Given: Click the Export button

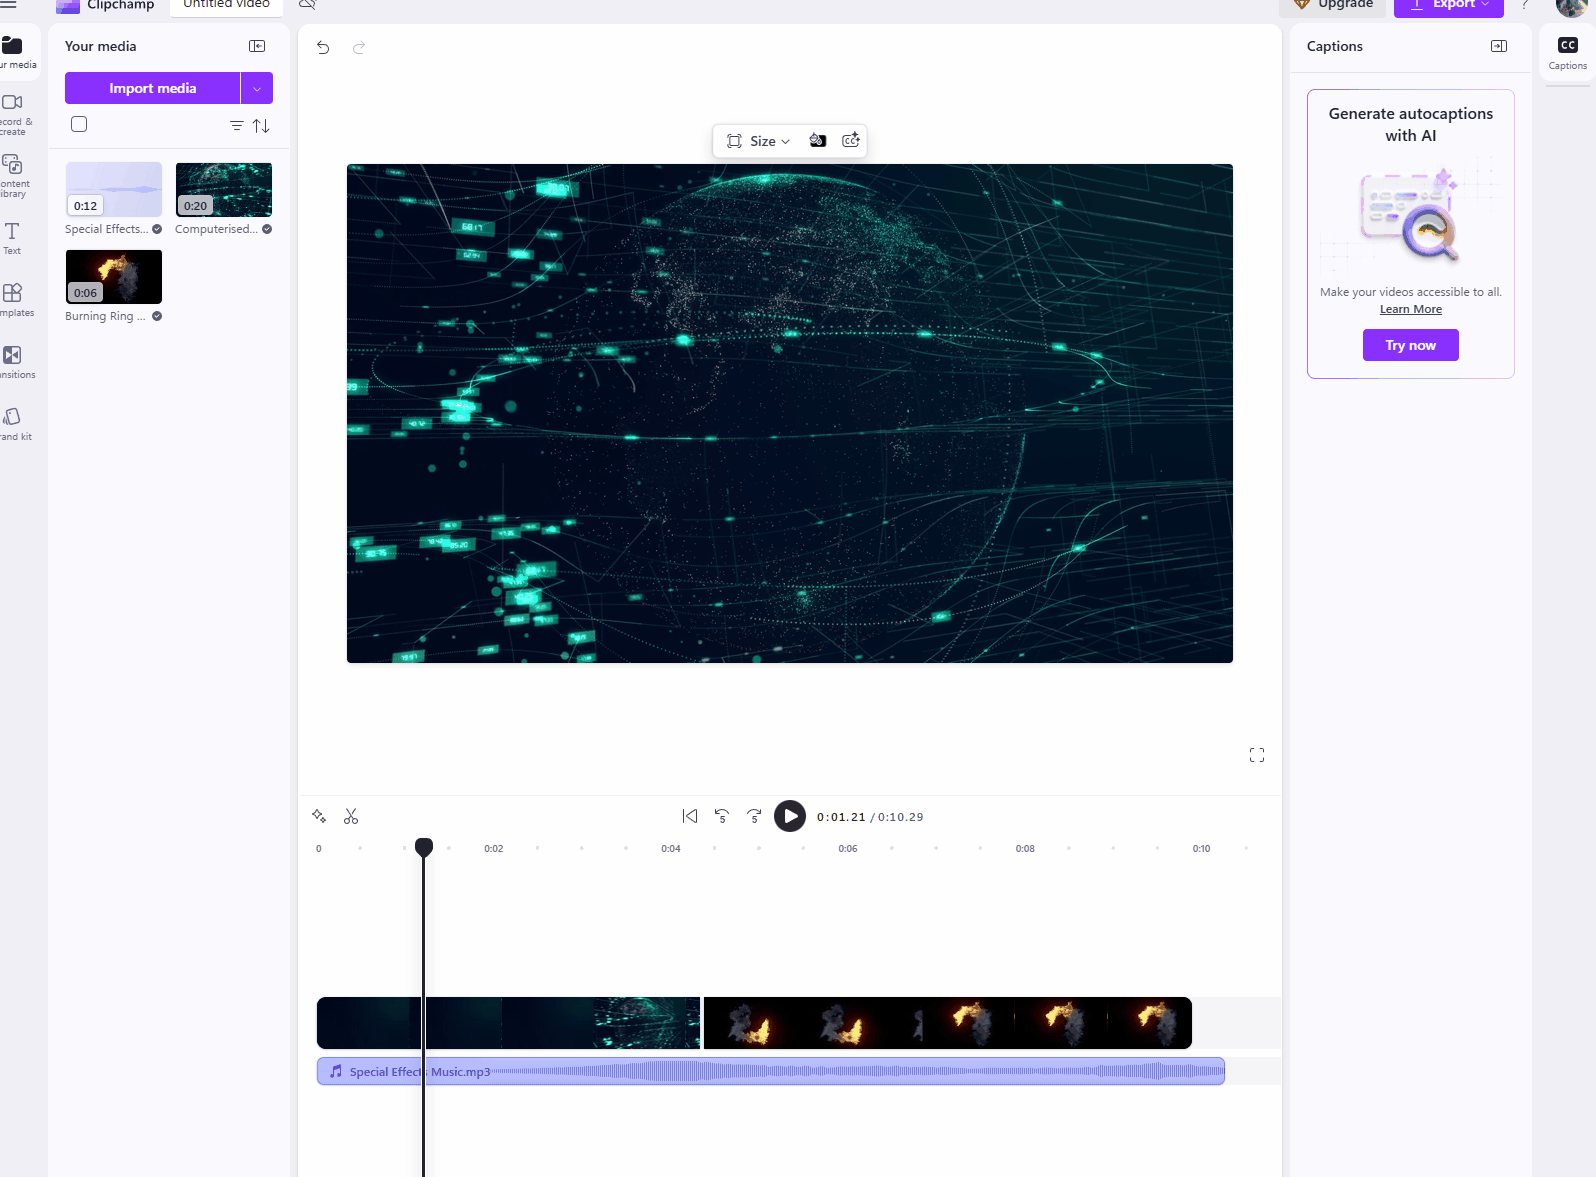Looking at the screenshot, I should point(1449,5).
